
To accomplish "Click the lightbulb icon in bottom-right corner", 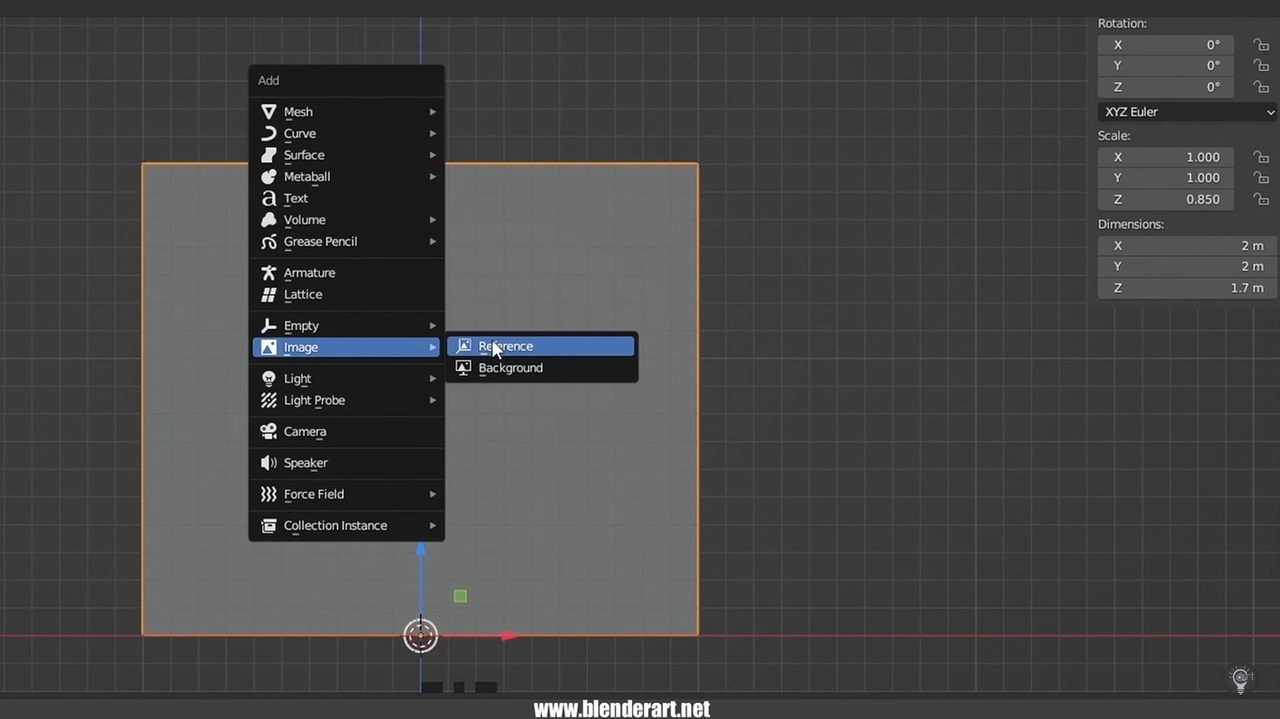I will (x=1241, y=680).
